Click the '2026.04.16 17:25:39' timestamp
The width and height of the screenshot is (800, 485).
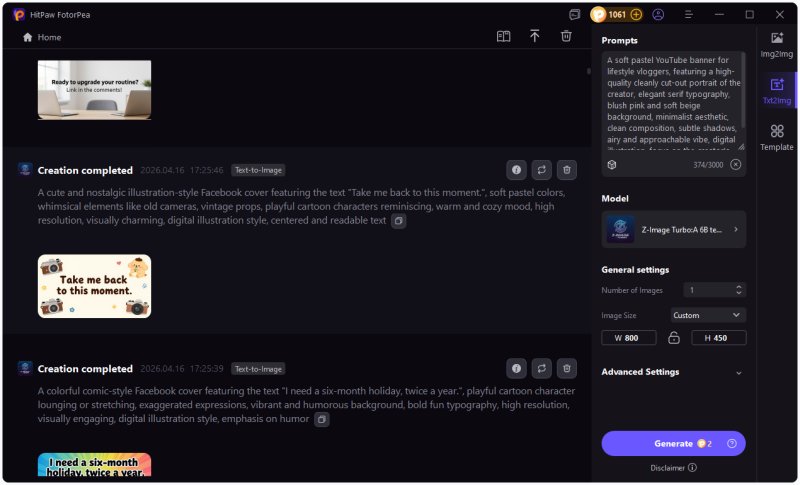tap(182, 368)
